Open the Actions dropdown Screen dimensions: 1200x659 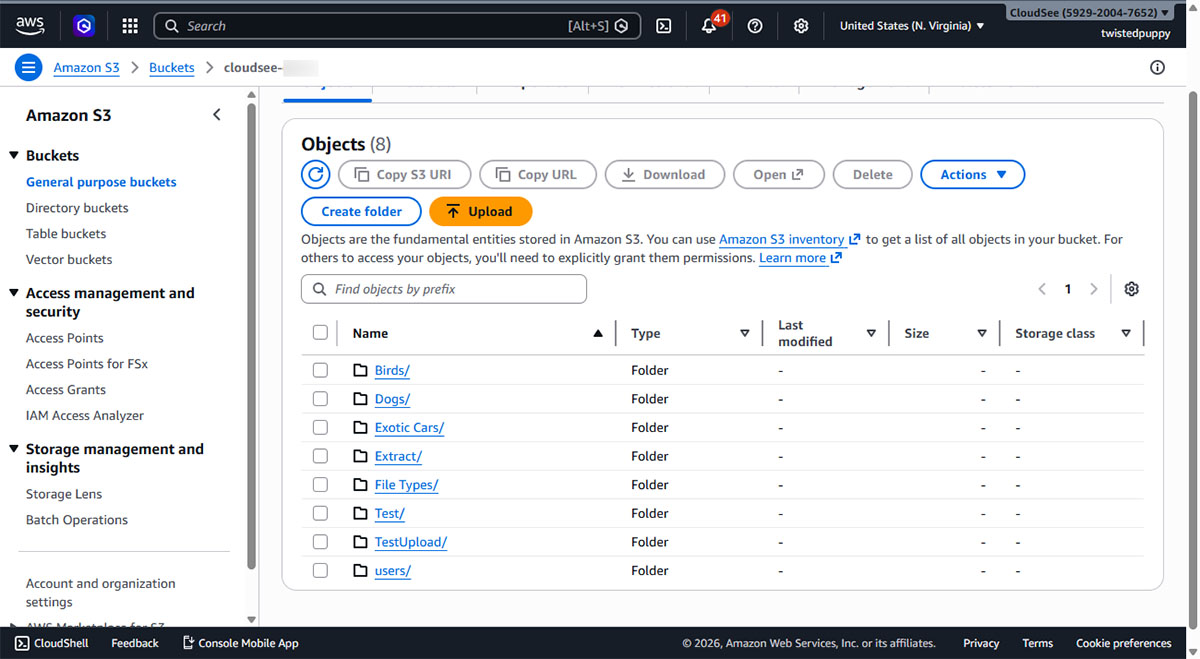coord(973,174)
